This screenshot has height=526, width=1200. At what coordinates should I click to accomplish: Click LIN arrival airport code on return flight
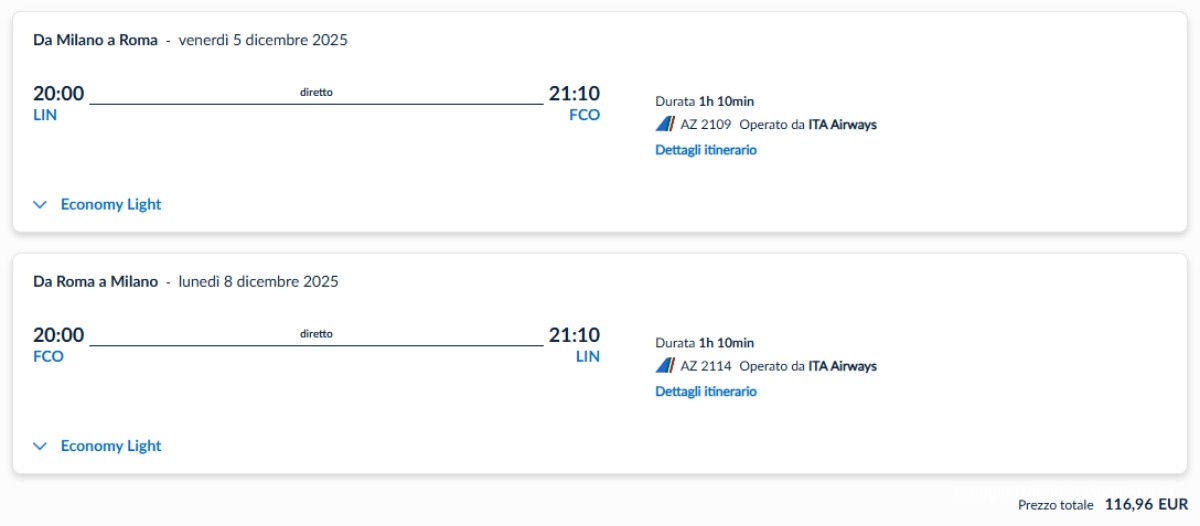click(588, 357)
